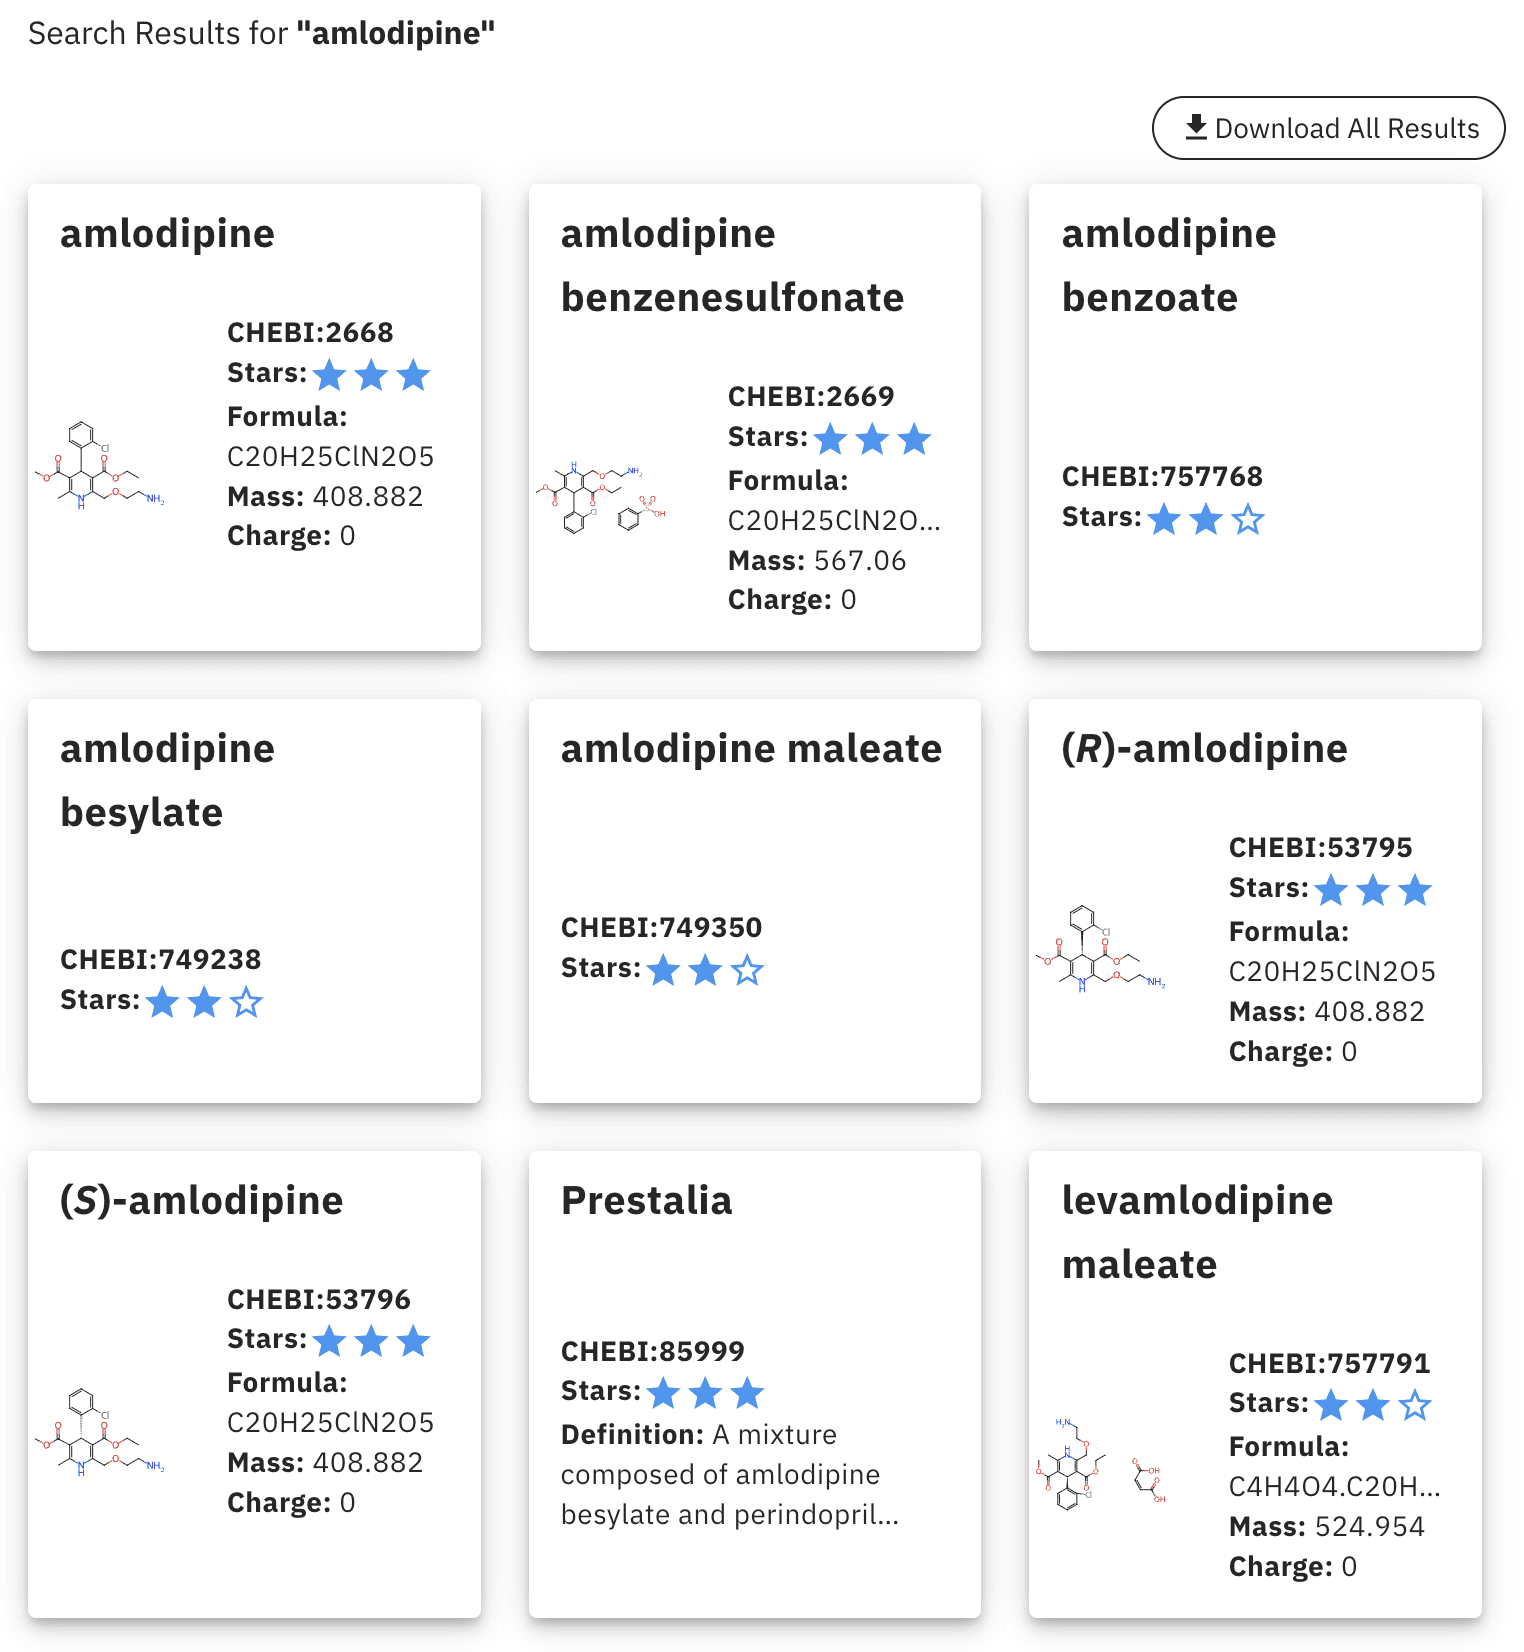Select the Prestalia title
The width and height of the screenshot is (1524, 1652).
pyautogui.click(x=647, y=1200)
